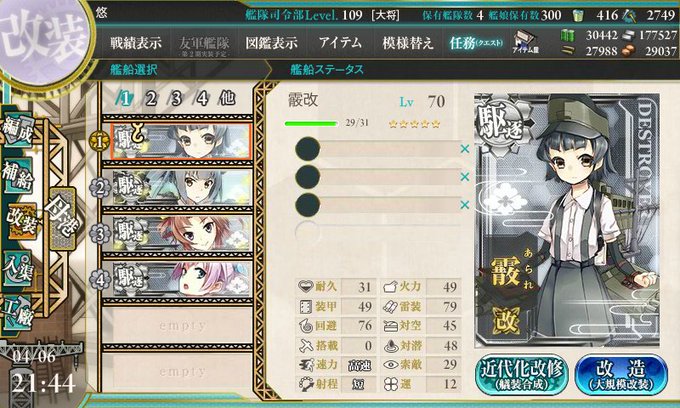The image size is (680, 408).
Task: Open the アイテム屋 item shop icon
Action: pos(525,42)
